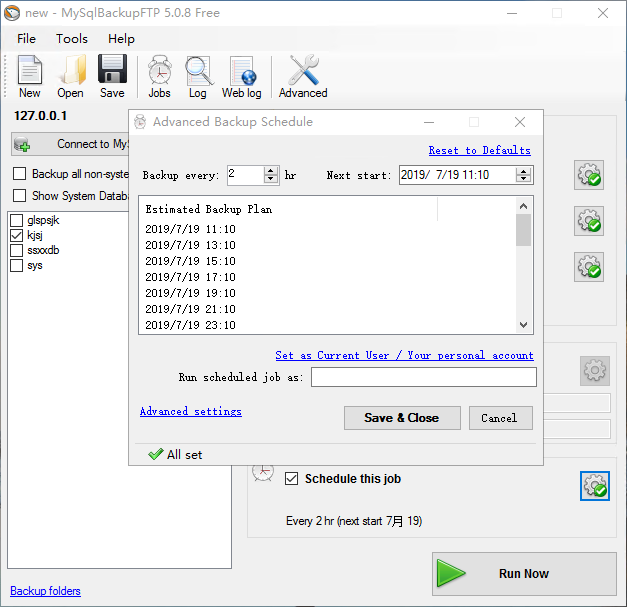627x607 pixels.
Task: Click the third gear settings icon in main window
Action: [x=589, y=267]
